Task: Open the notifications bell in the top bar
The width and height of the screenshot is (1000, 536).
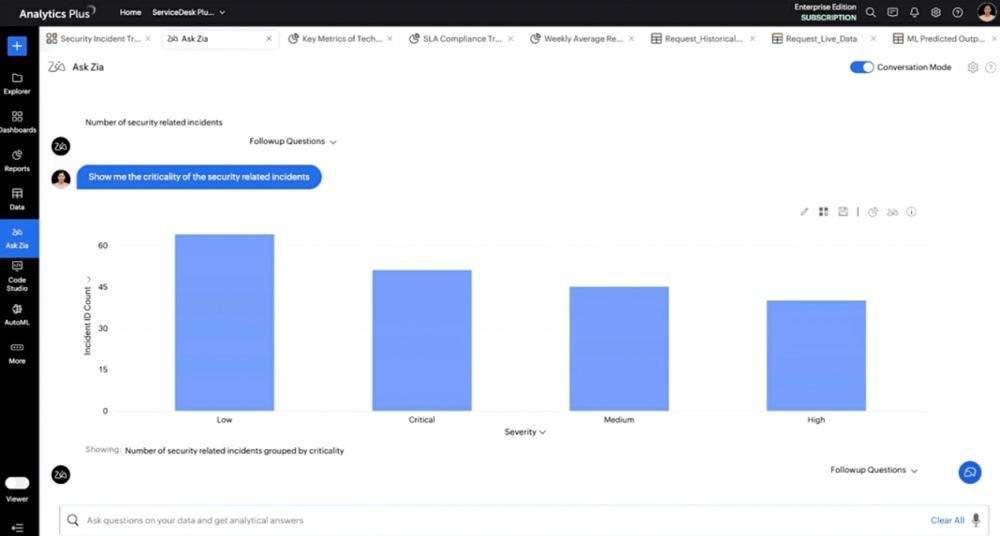Action: click(x=914, y=13)
